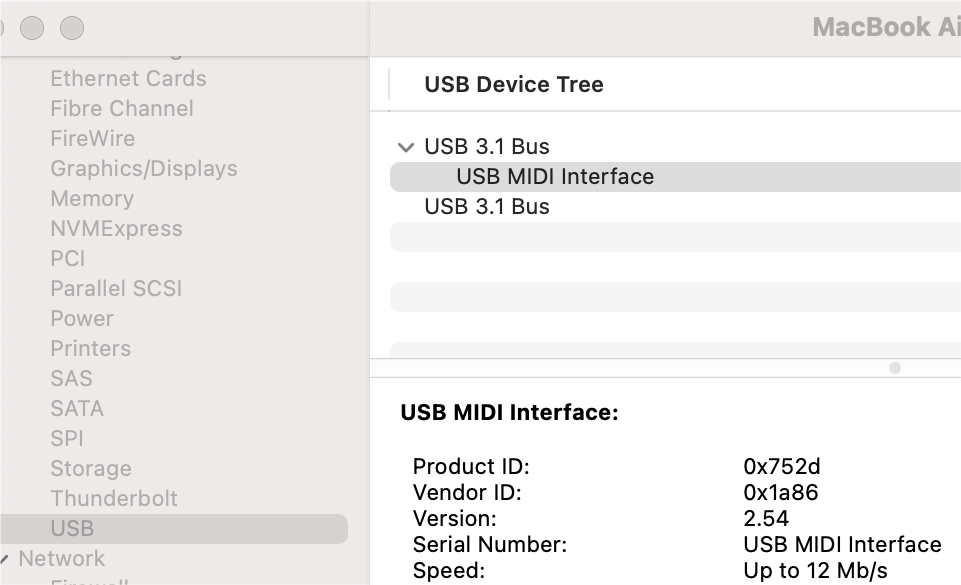Screen dimensions: 961x585
Task: Expand the second USB 3.1 Bus
Action: [x=405, y=207]
